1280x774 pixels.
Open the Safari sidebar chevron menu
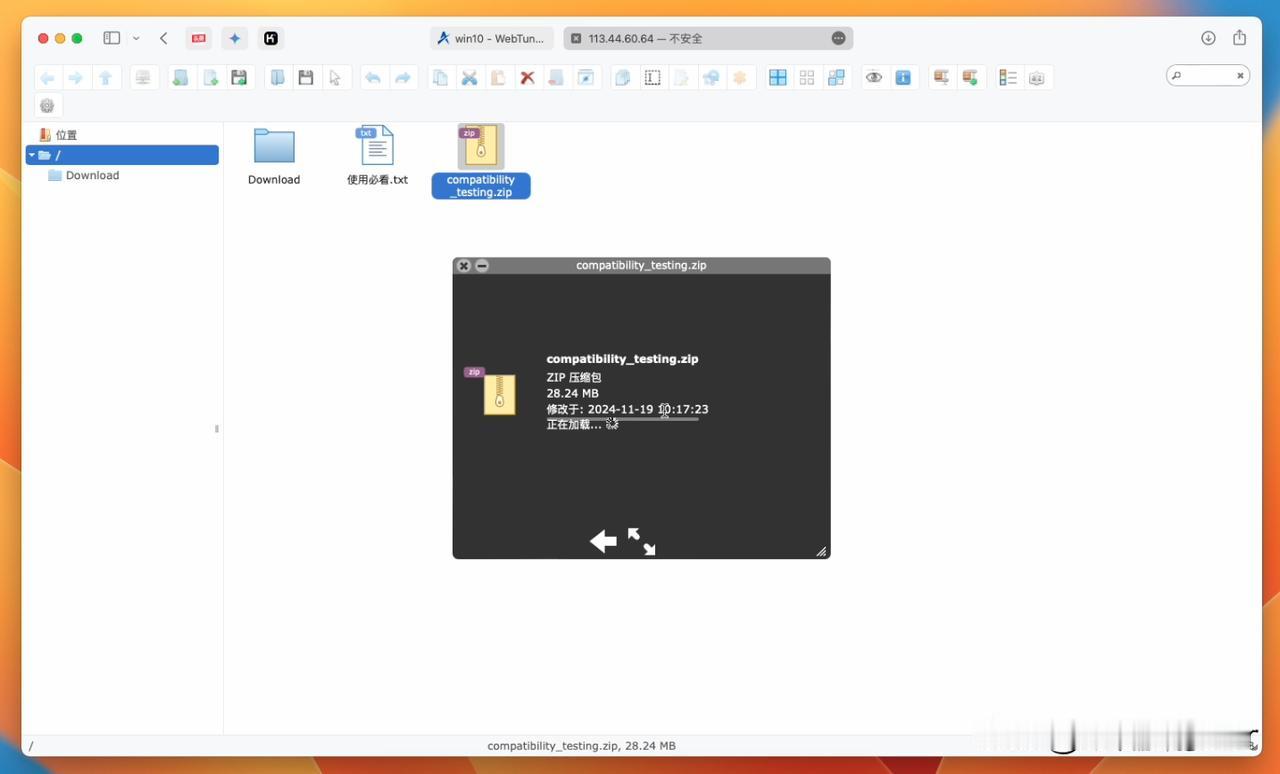[136, 38]
